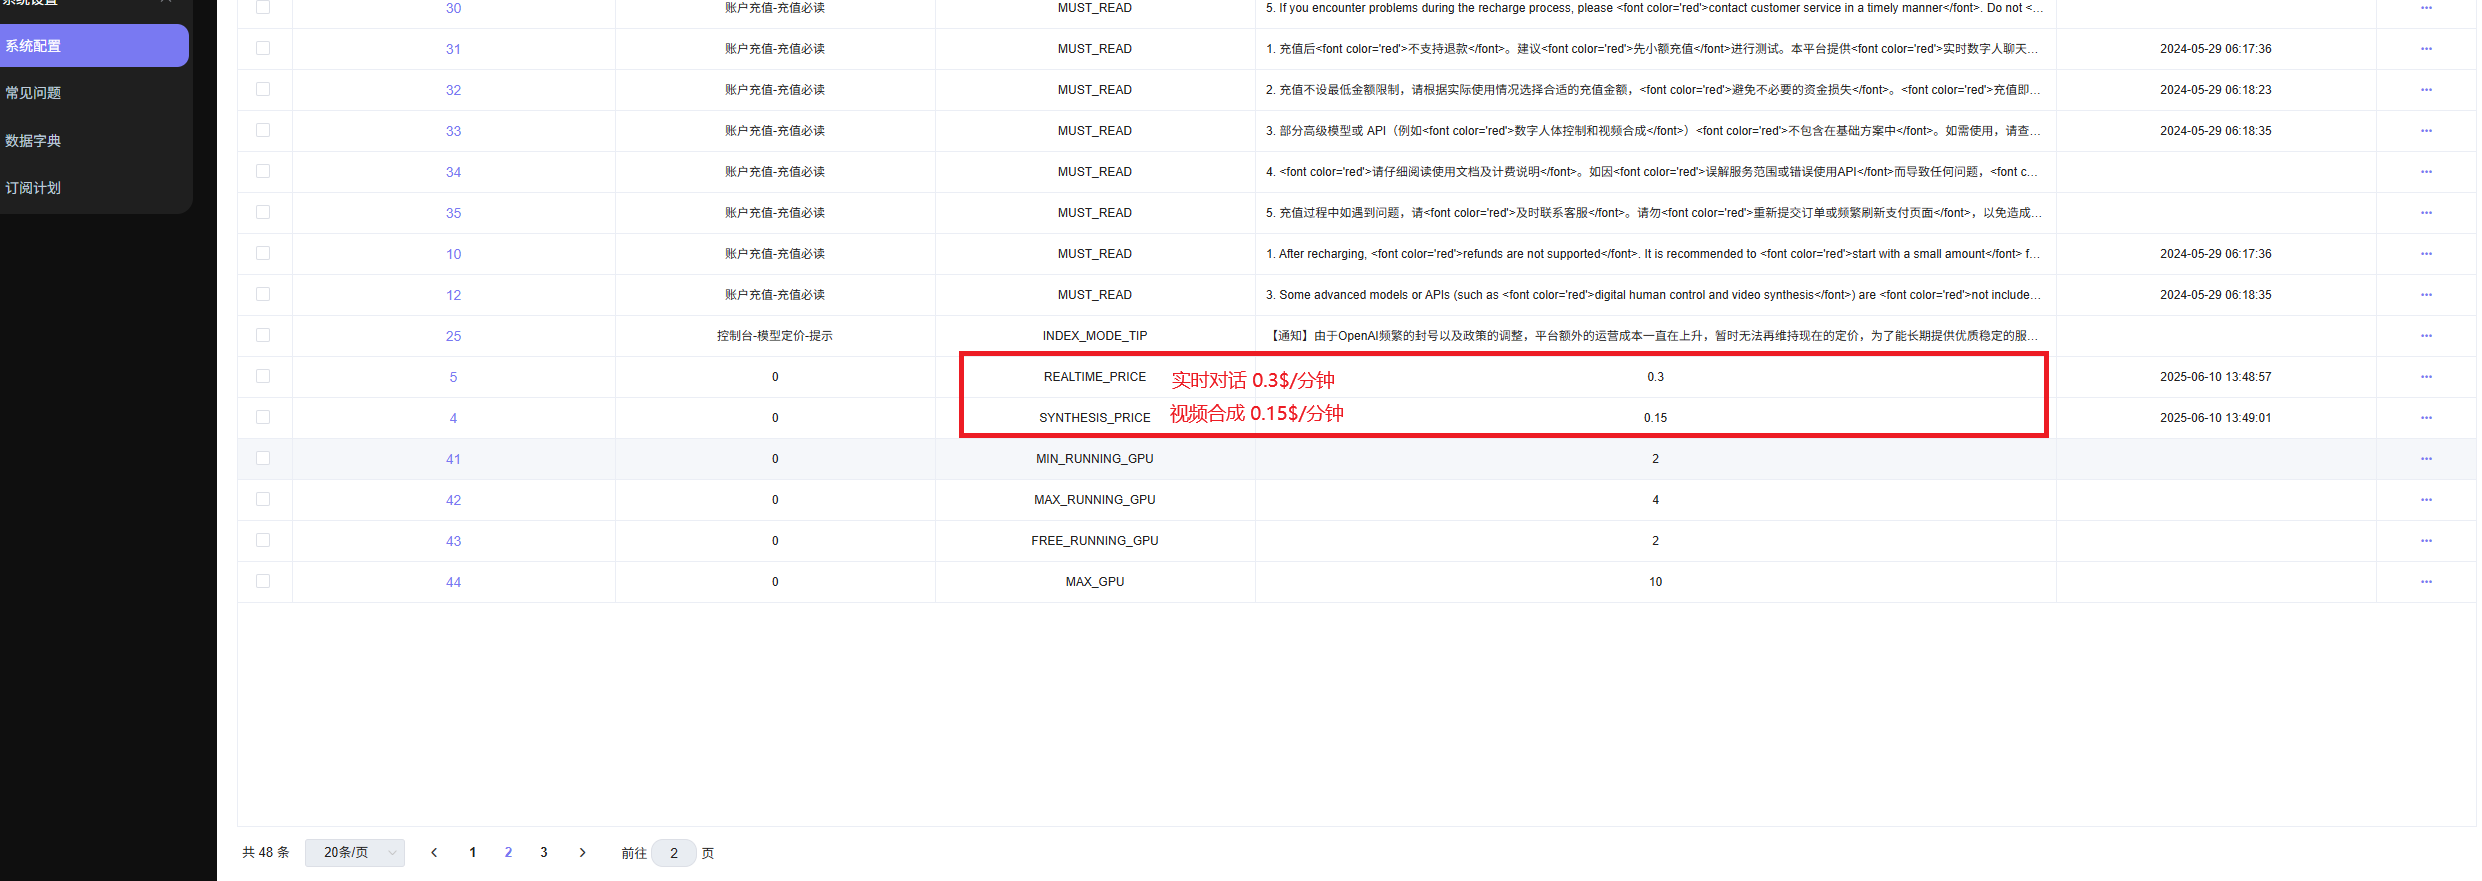This screenshot has width=2482, height=881.
Task: Open actions menu for INDEX_MODE_TIP row
Action: tap(2425, 336)
